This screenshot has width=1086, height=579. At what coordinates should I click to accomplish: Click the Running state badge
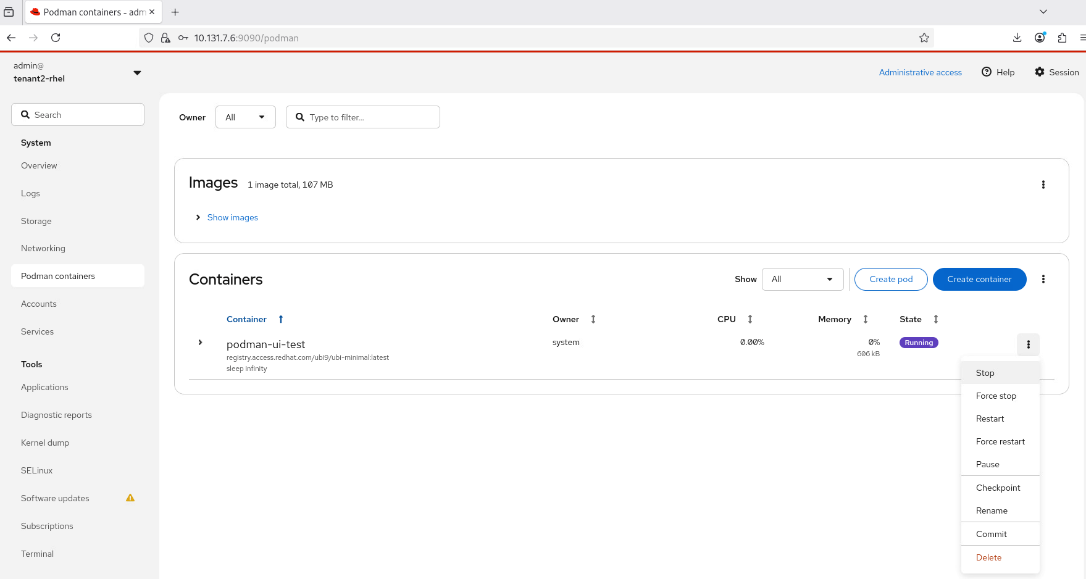(x=918, y=342)
